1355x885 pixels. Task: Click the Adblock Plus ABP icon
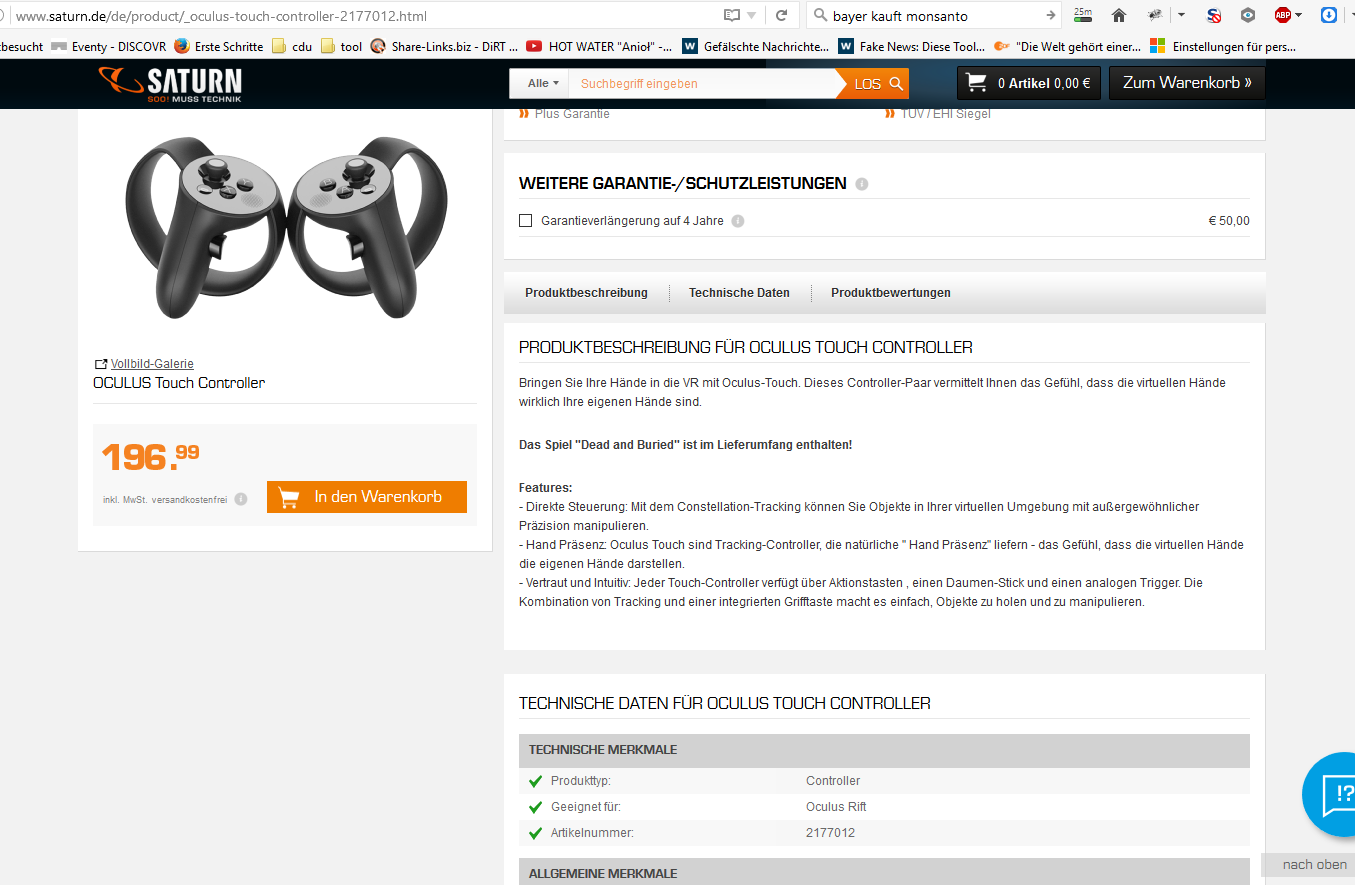tap(1283, 15)
